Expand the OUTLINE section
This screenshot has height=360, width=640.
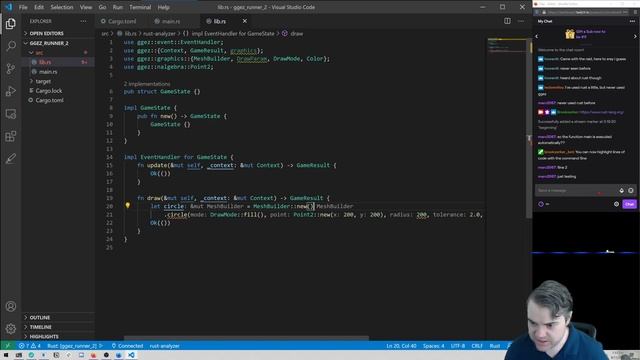pyautogui.click(x=40, y=317)
